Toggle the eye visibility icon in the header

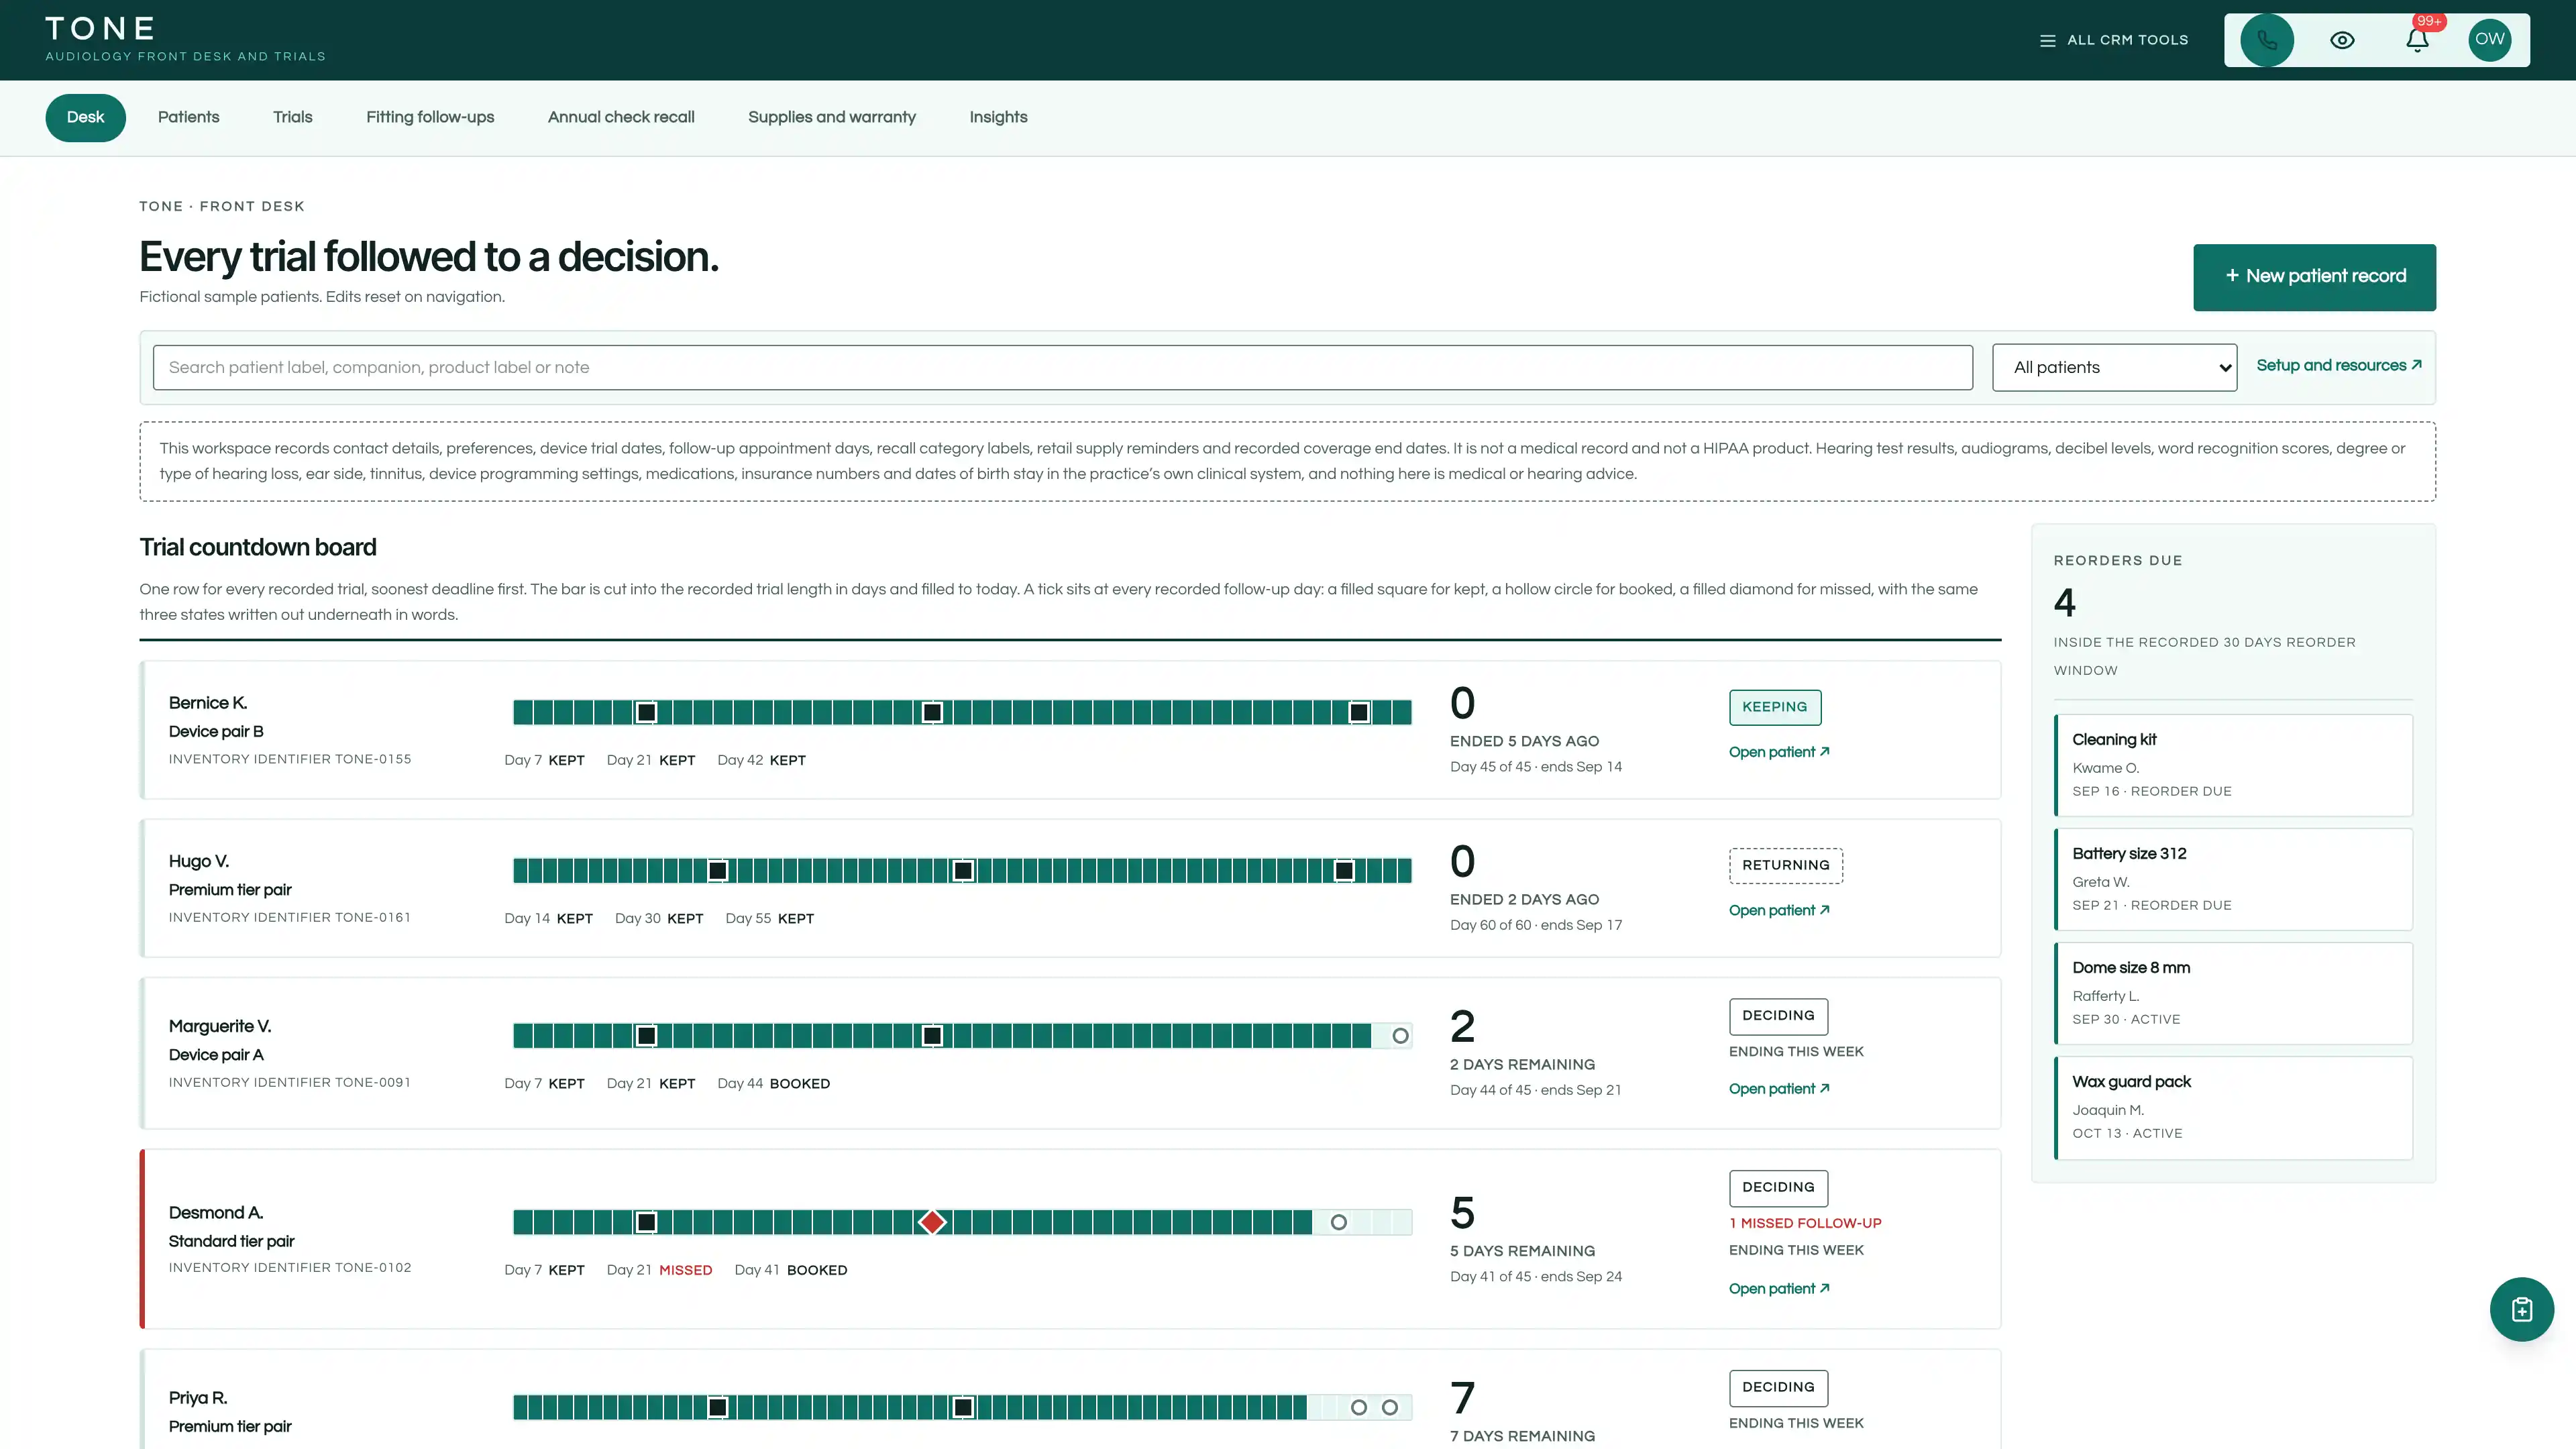[x=2342, y=40]
